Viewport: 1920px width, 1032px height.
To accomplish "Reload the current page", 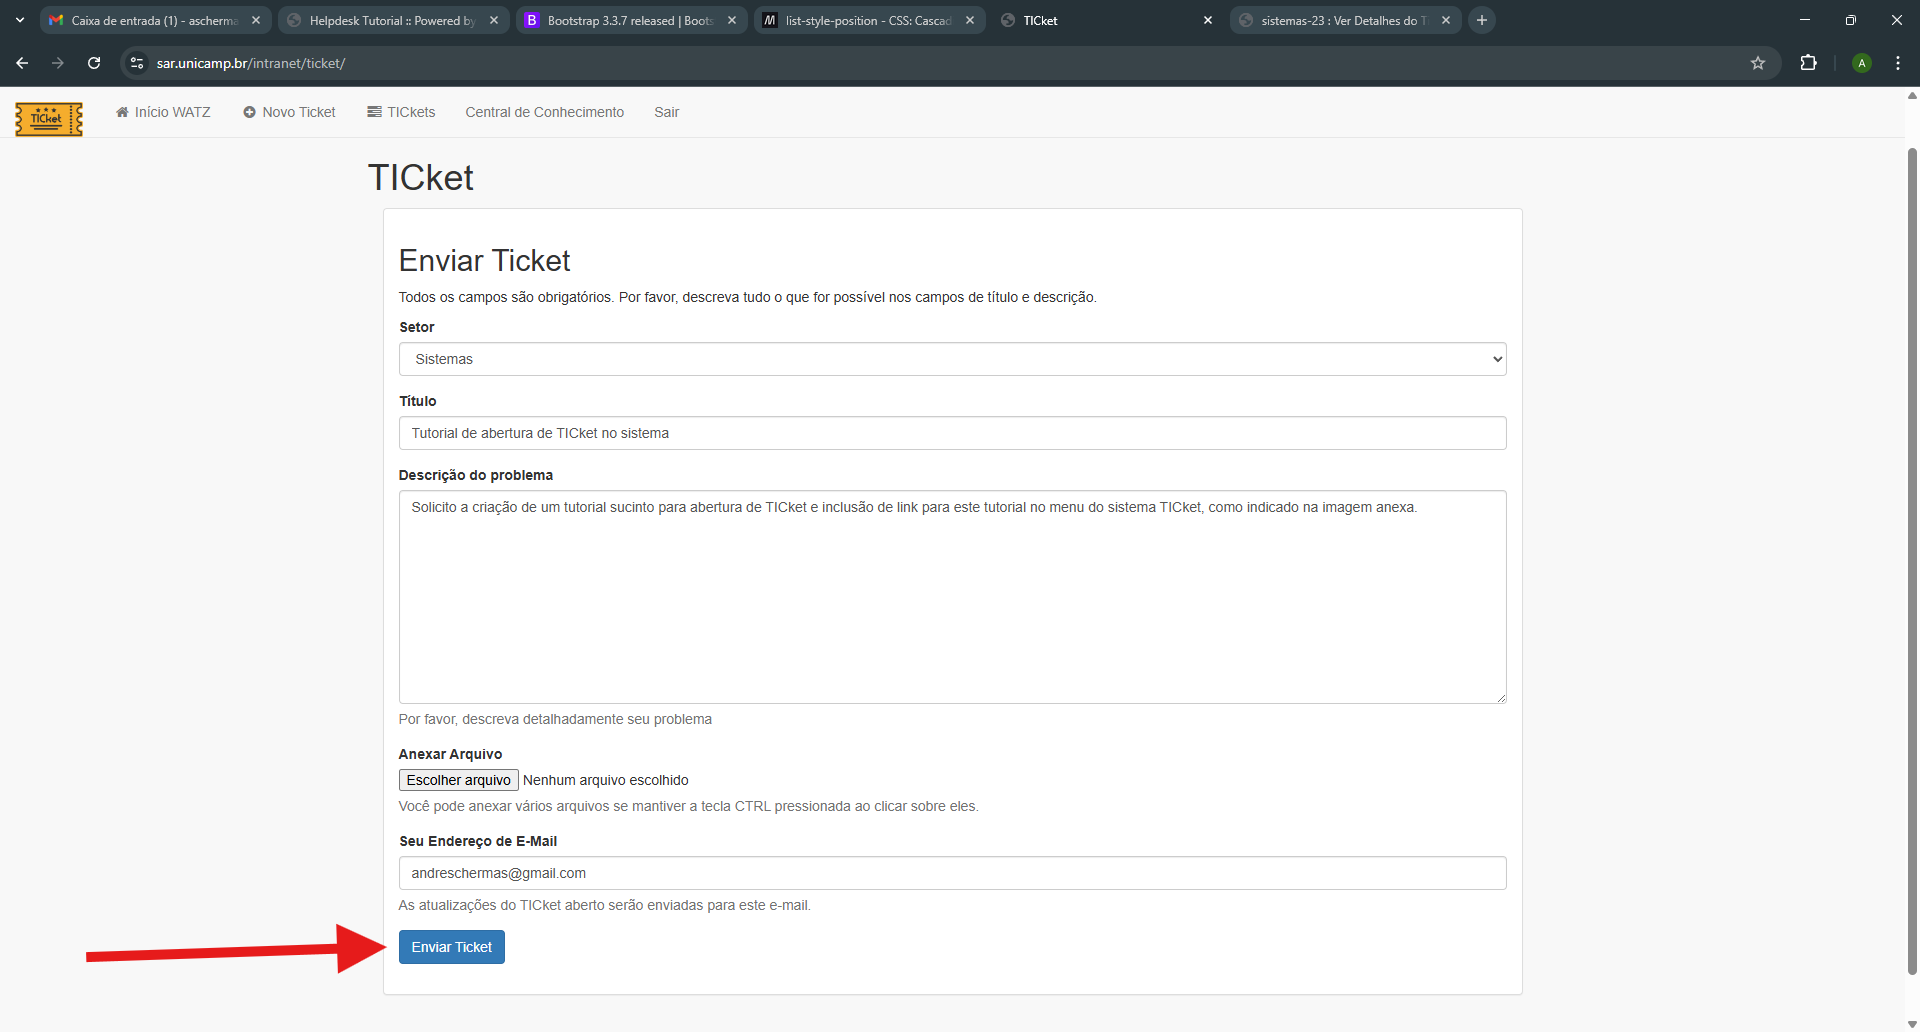I will tap(94, 63).
